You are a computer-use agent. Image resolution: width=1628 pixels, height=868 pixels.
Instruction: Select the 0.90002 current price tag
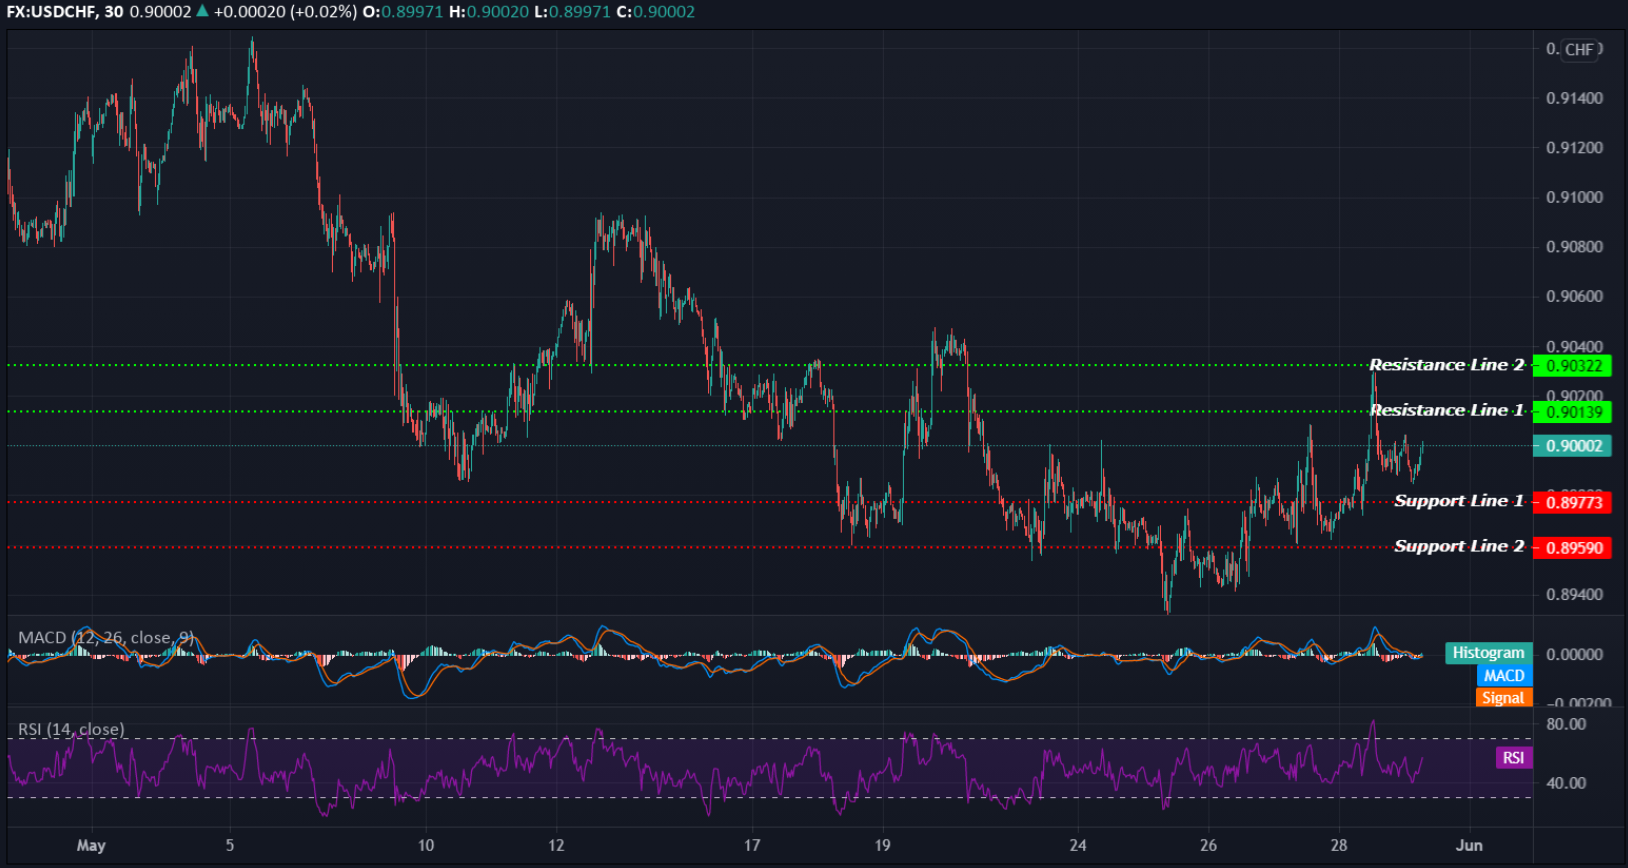click(1572, 446)
